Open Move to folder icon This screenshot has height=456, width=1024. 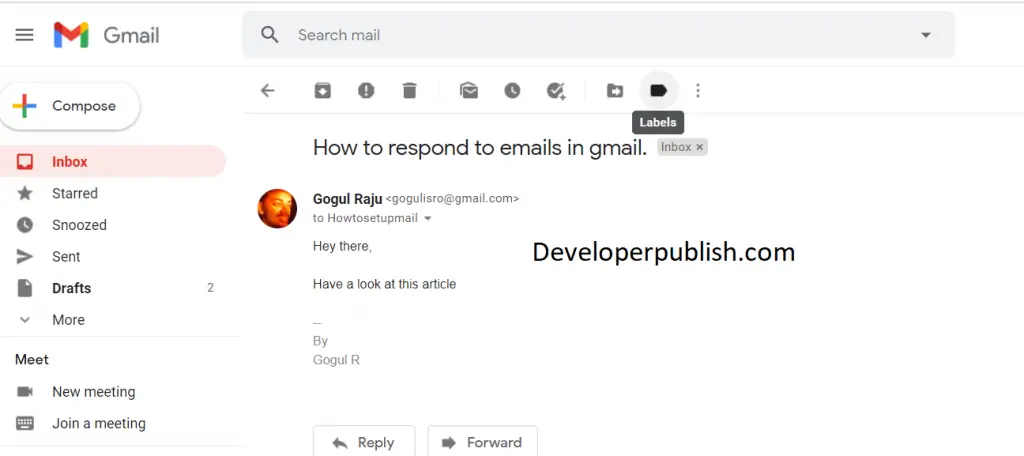(x=615, y=91)
